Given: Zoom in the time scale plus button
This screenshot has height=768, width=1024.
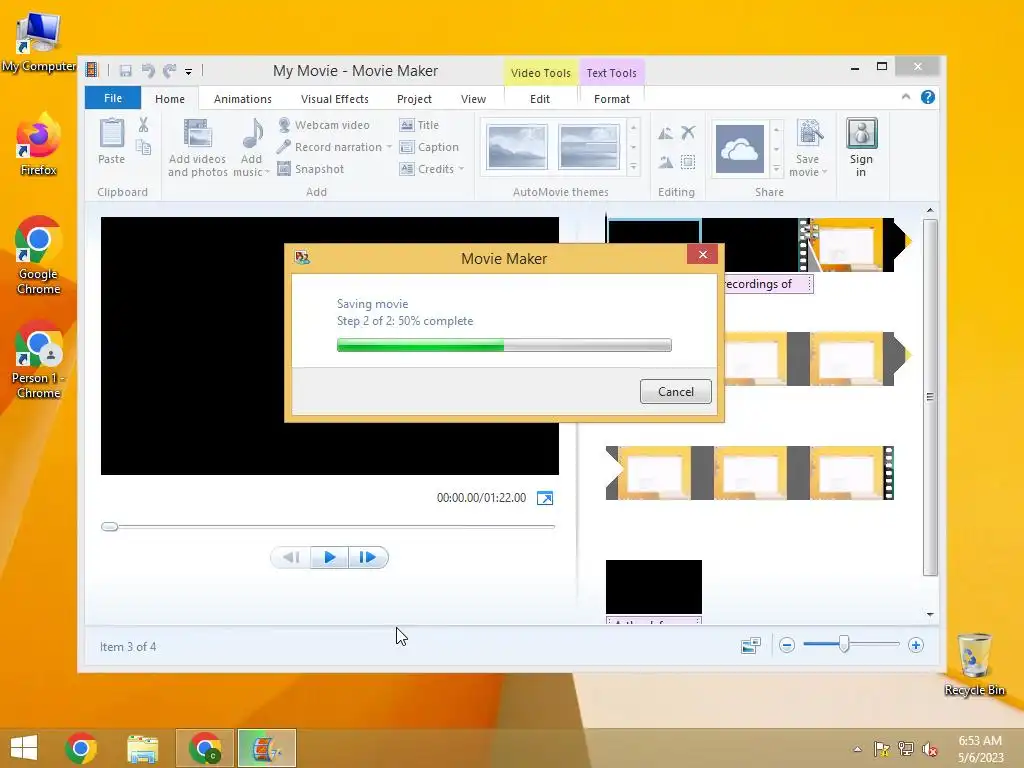Looking at the screenshot, I should pos(916,645).
